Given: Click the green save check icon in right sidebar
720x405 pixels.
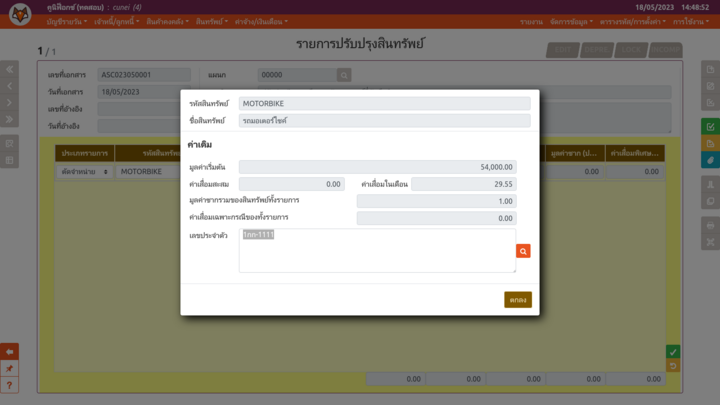Looking at the screenshot, I should point(710,127).
